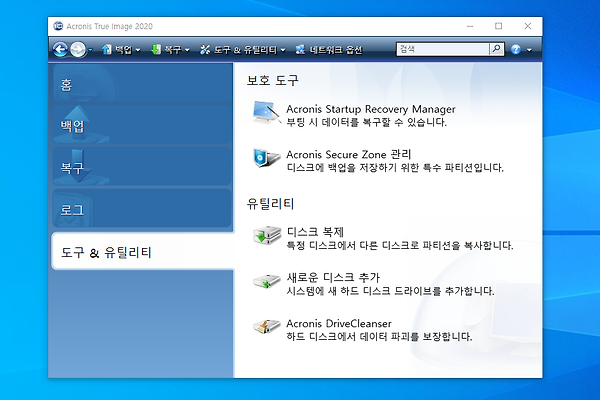Open the 복구 toolbar dropdown menu
This screenshot has width=600, height=400.
[170, 48]
